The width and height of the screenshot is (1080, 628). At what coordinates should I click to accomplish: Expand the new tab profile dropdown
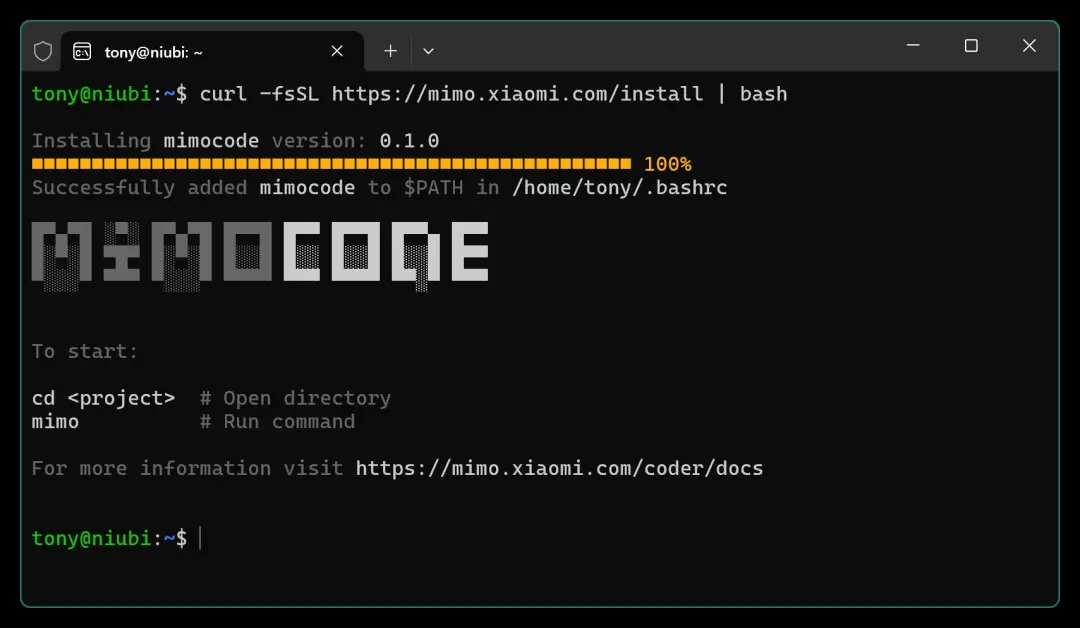point(428,51)
